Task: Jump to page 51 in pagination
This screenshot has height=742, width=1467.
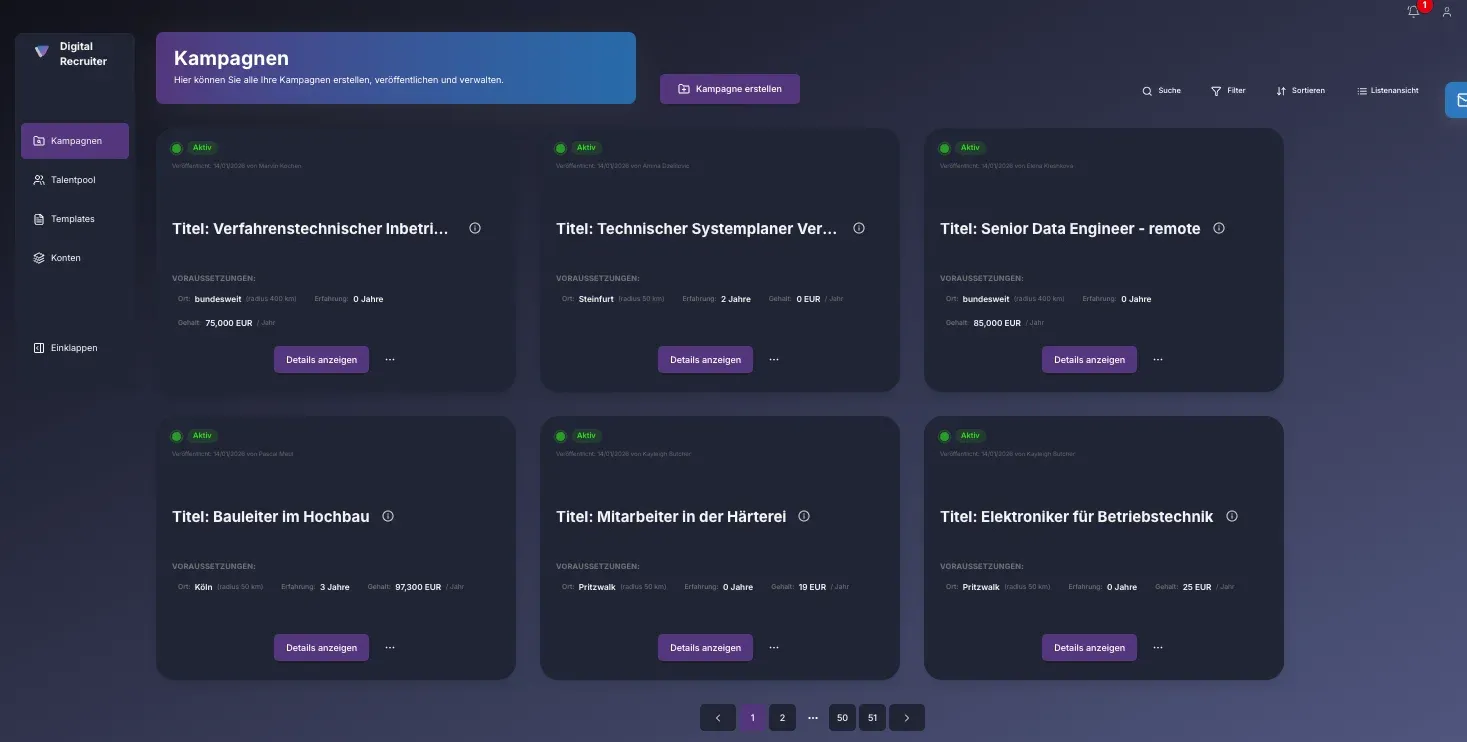Action: [871, 717]
